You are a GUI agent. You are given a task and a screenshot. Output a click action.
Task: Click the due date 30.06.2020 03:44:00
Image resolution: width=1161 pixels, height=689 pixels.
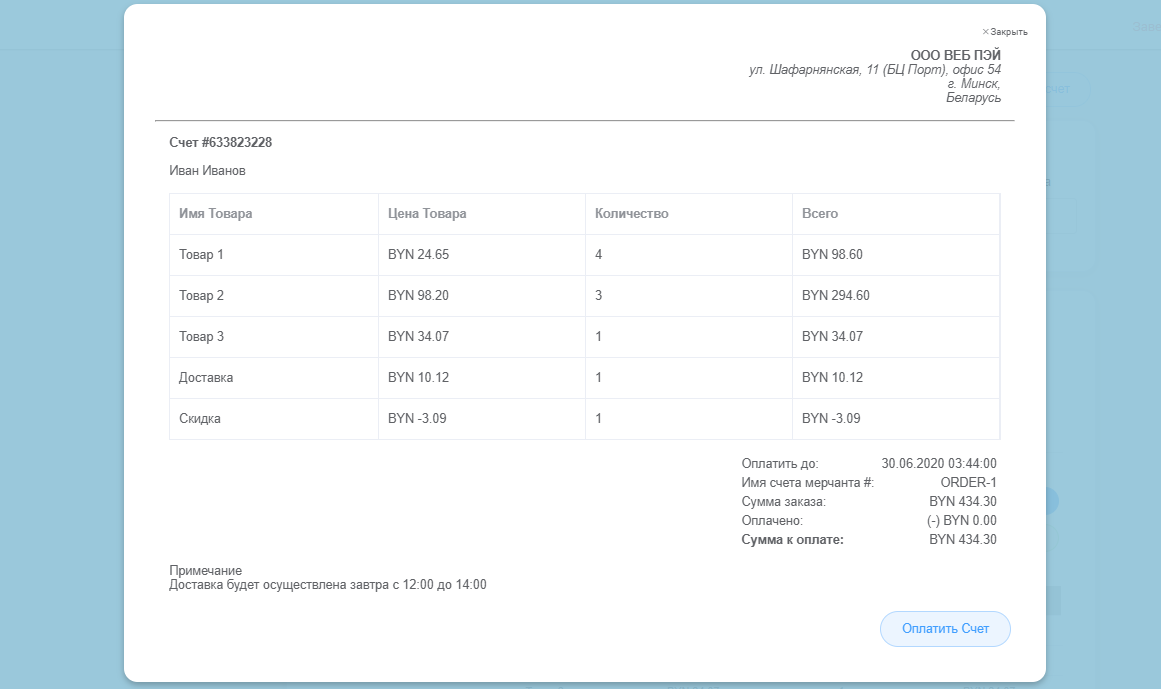pyautogui.click(x=939, y=464)
